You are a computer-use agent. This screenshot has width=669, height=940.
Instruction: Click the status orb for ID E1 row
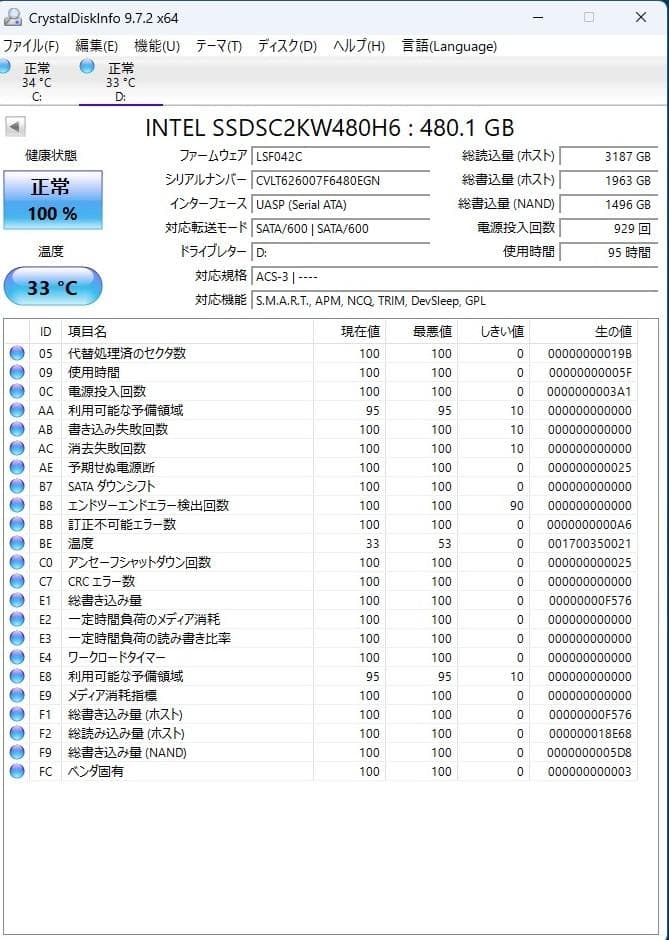17,600
